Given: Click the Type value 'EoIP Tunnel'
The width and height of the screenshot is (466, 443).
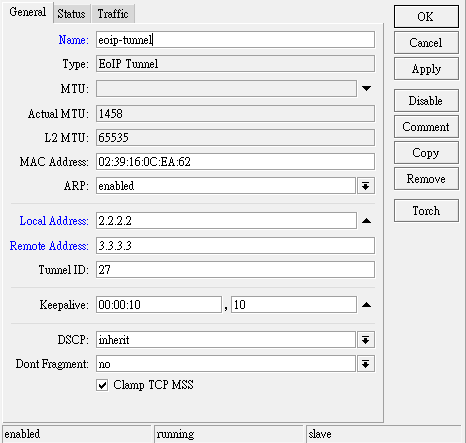Looking at the screenshot, I should (235, 64).
